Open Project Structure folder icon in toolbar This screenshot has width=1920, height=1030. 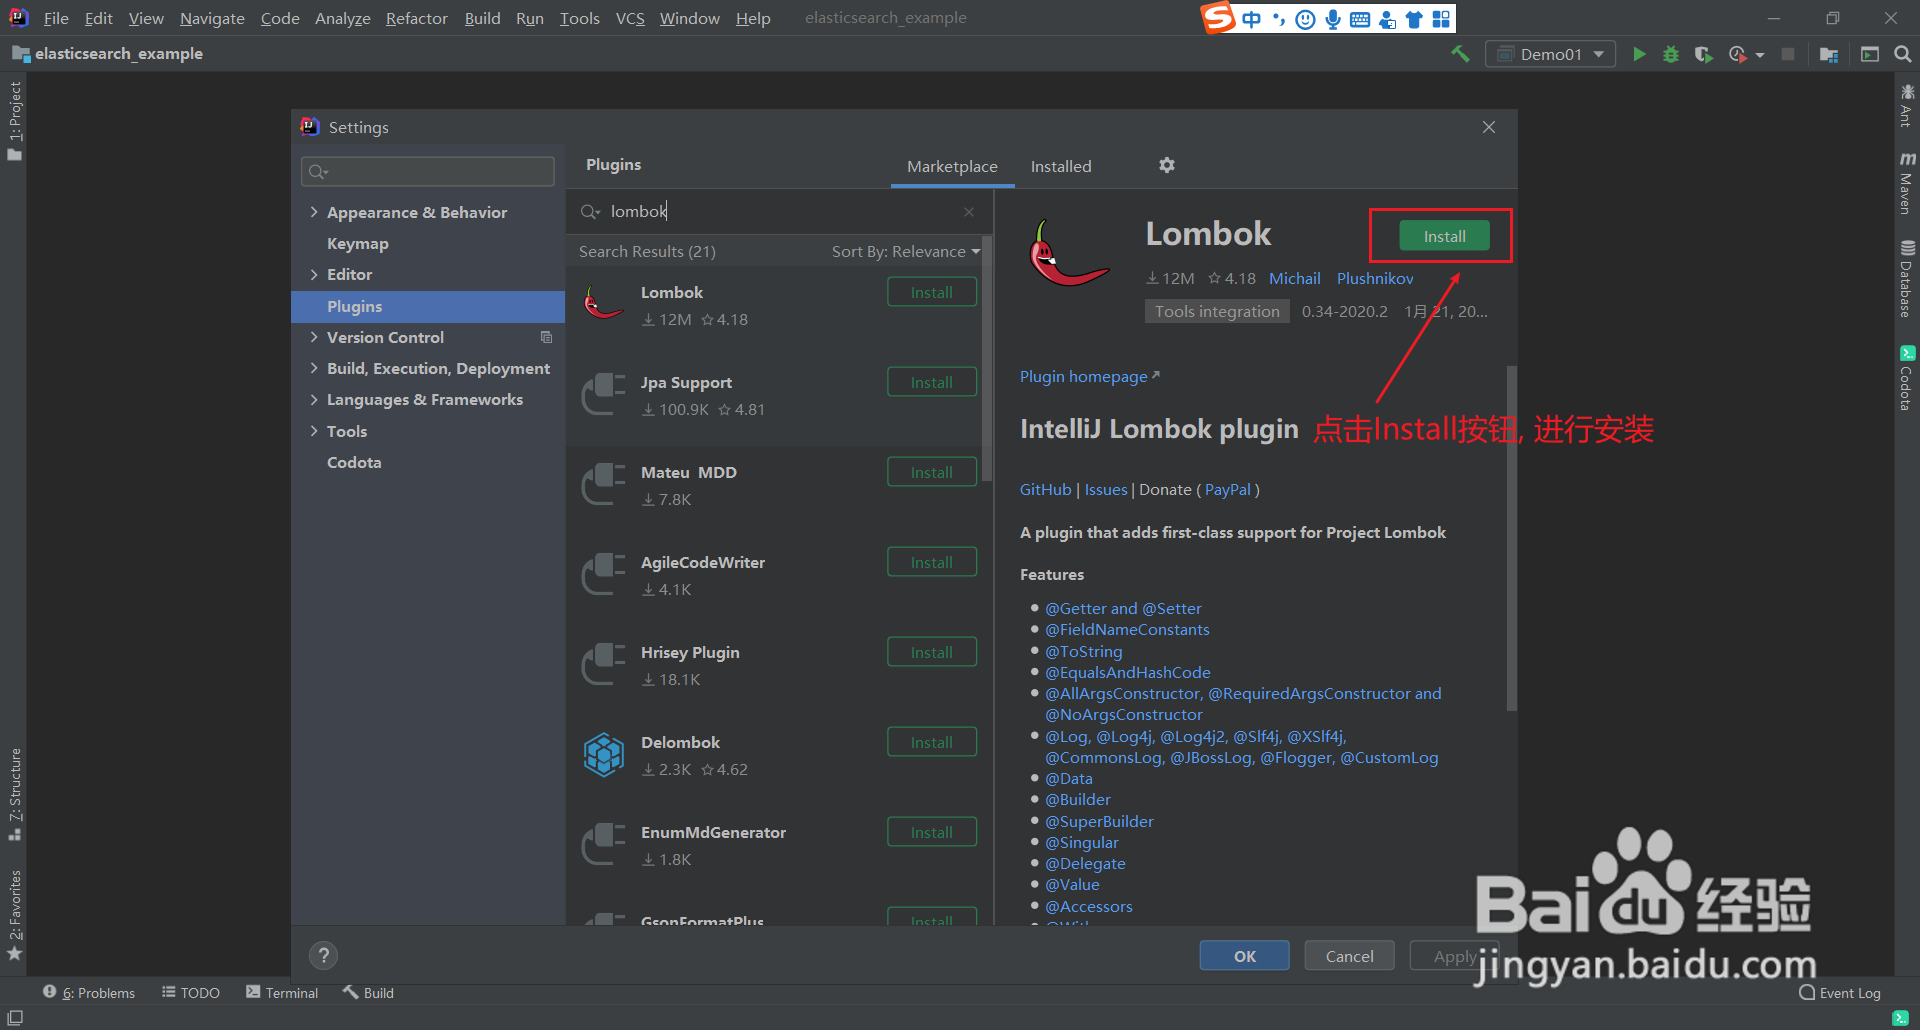click(1829, 54)
